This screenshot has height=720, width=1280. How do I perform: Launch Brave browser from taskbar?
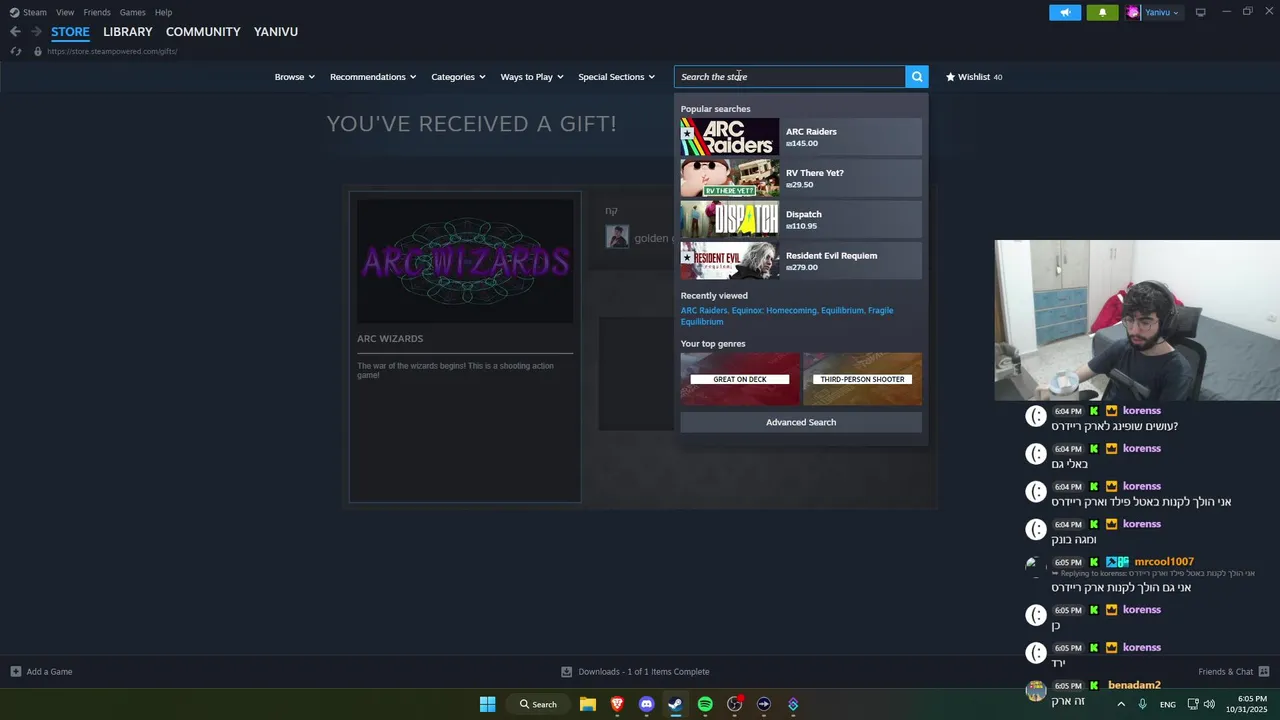click(x=617, y=704)
